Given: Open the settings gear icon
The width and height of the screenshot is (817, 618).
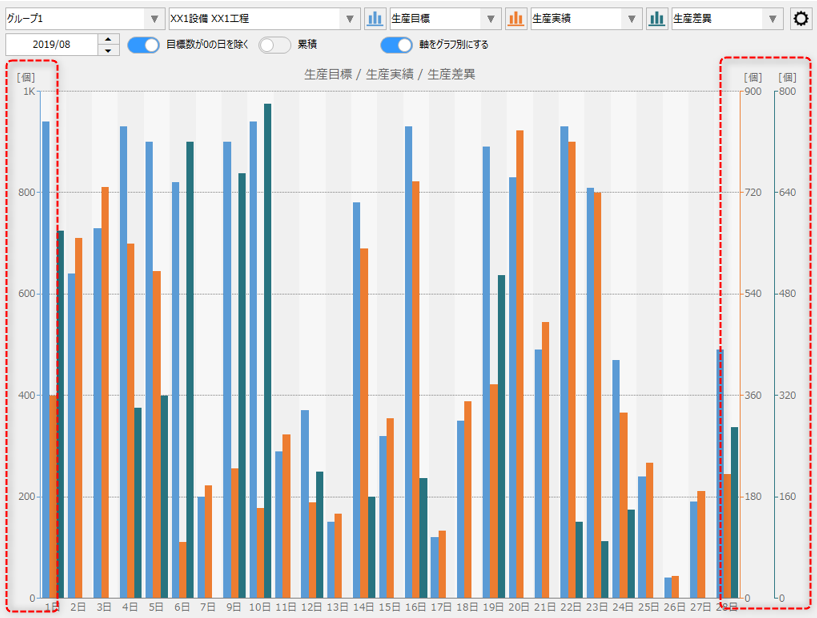Looking at the screenshot, I should pyautogui.click(x=799, y=17).
